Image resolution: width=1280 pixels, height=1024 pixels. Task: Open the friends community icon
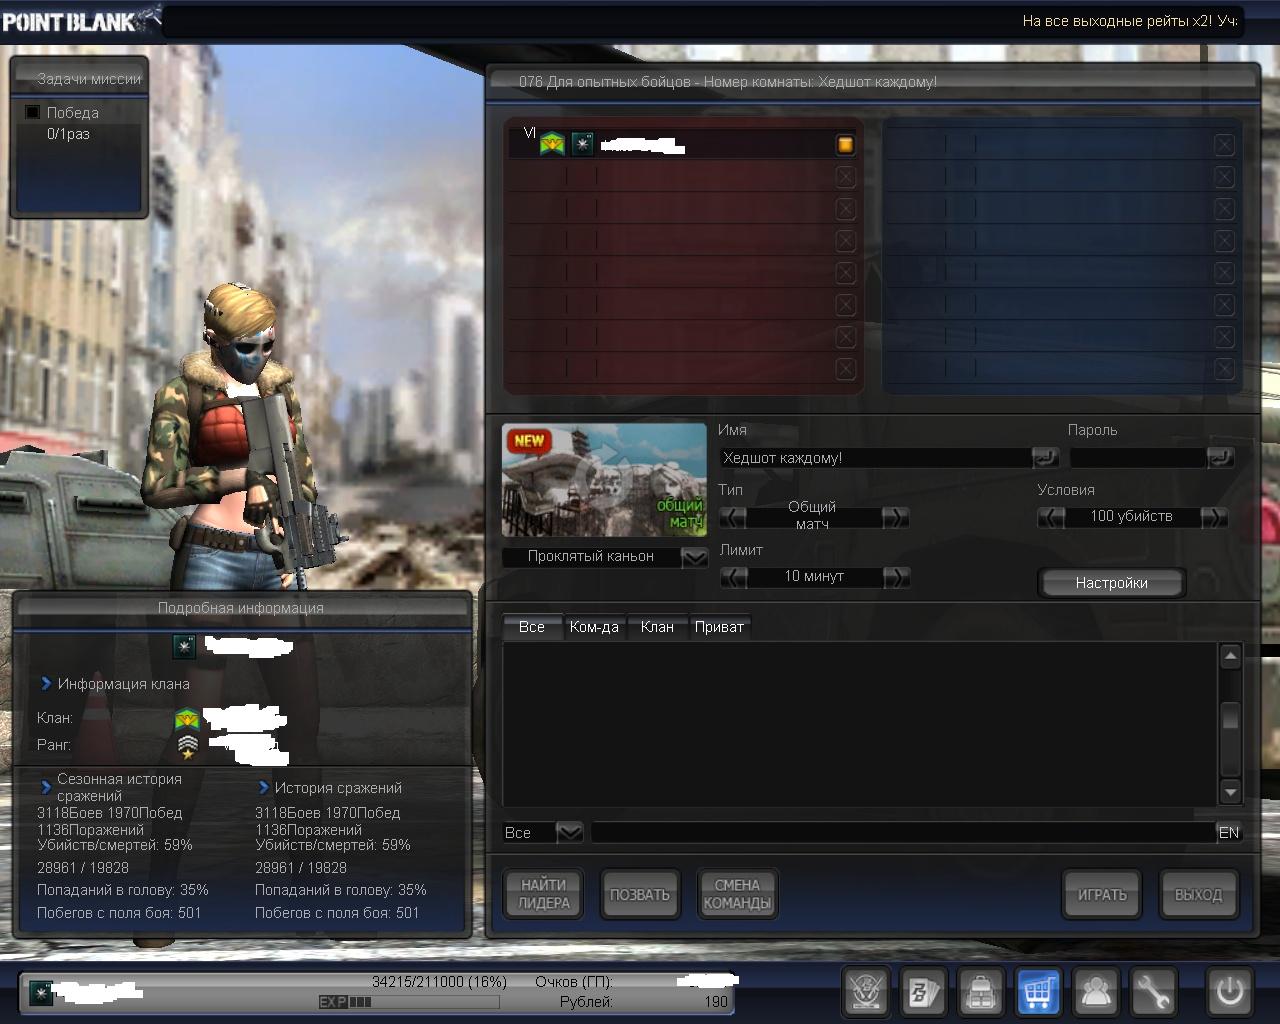(x=1096, y=992)
